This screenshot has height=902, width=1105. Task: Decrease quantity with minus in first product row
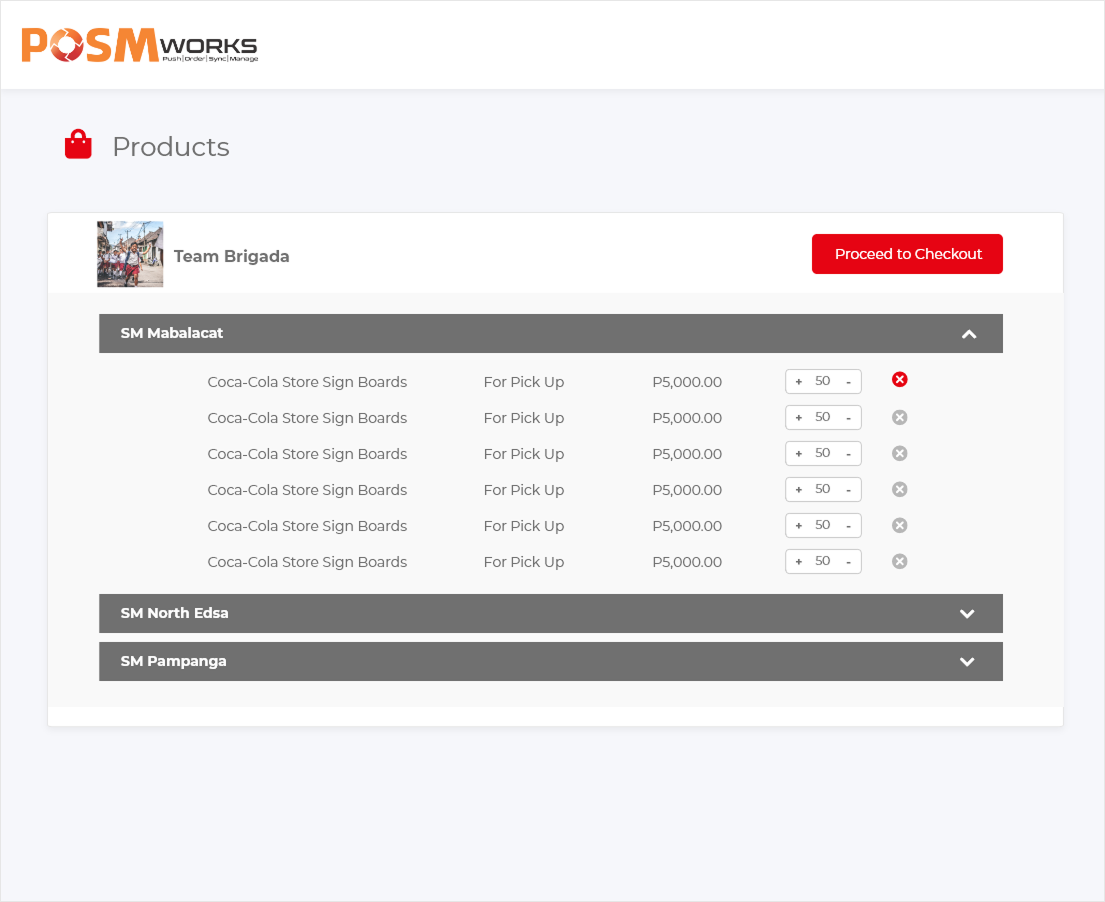[x=848, y=382]
